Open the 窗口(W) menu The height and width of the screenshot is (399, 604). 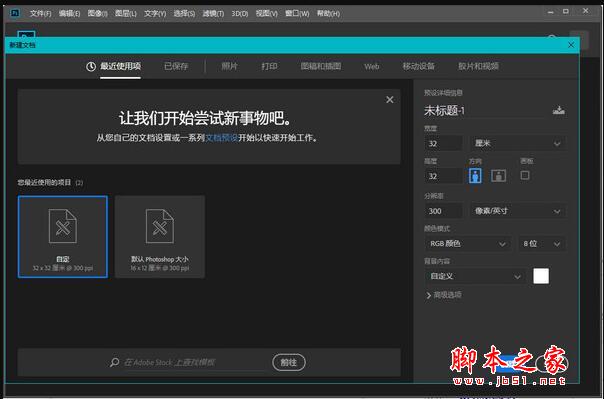pos(297,13)
